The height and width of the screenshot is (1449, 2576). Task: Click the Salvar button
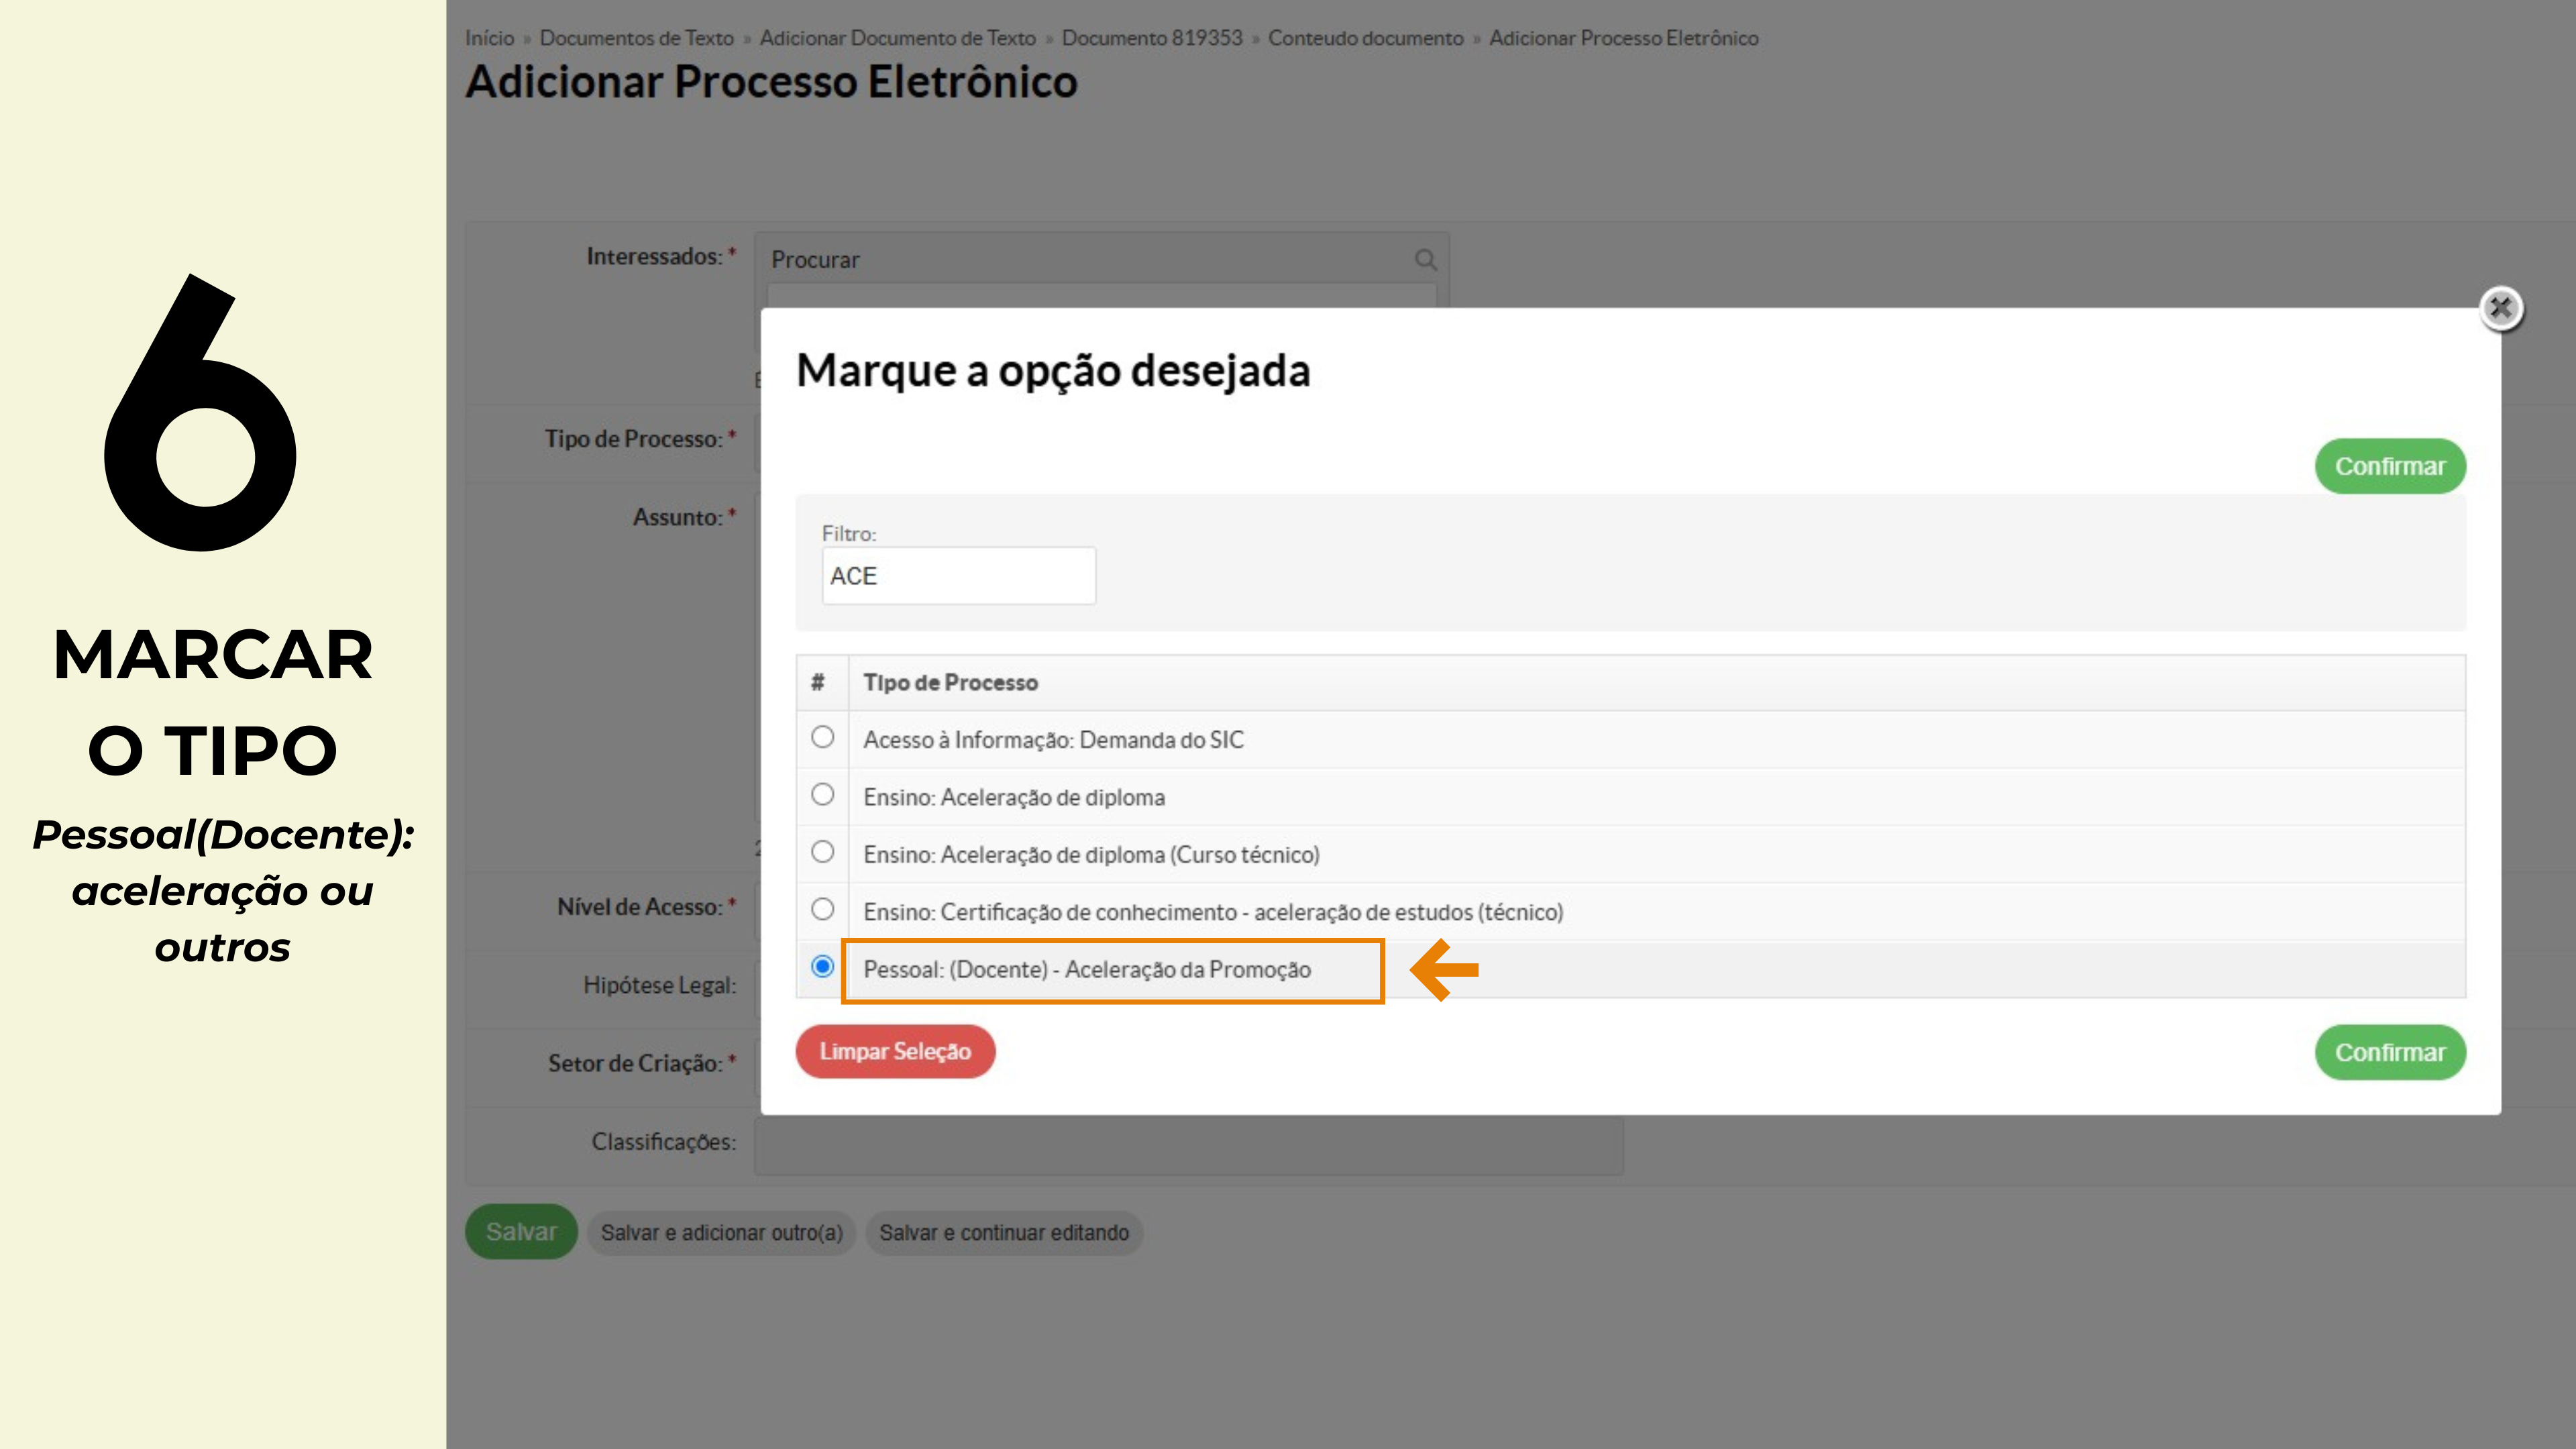click(521, 1232)
